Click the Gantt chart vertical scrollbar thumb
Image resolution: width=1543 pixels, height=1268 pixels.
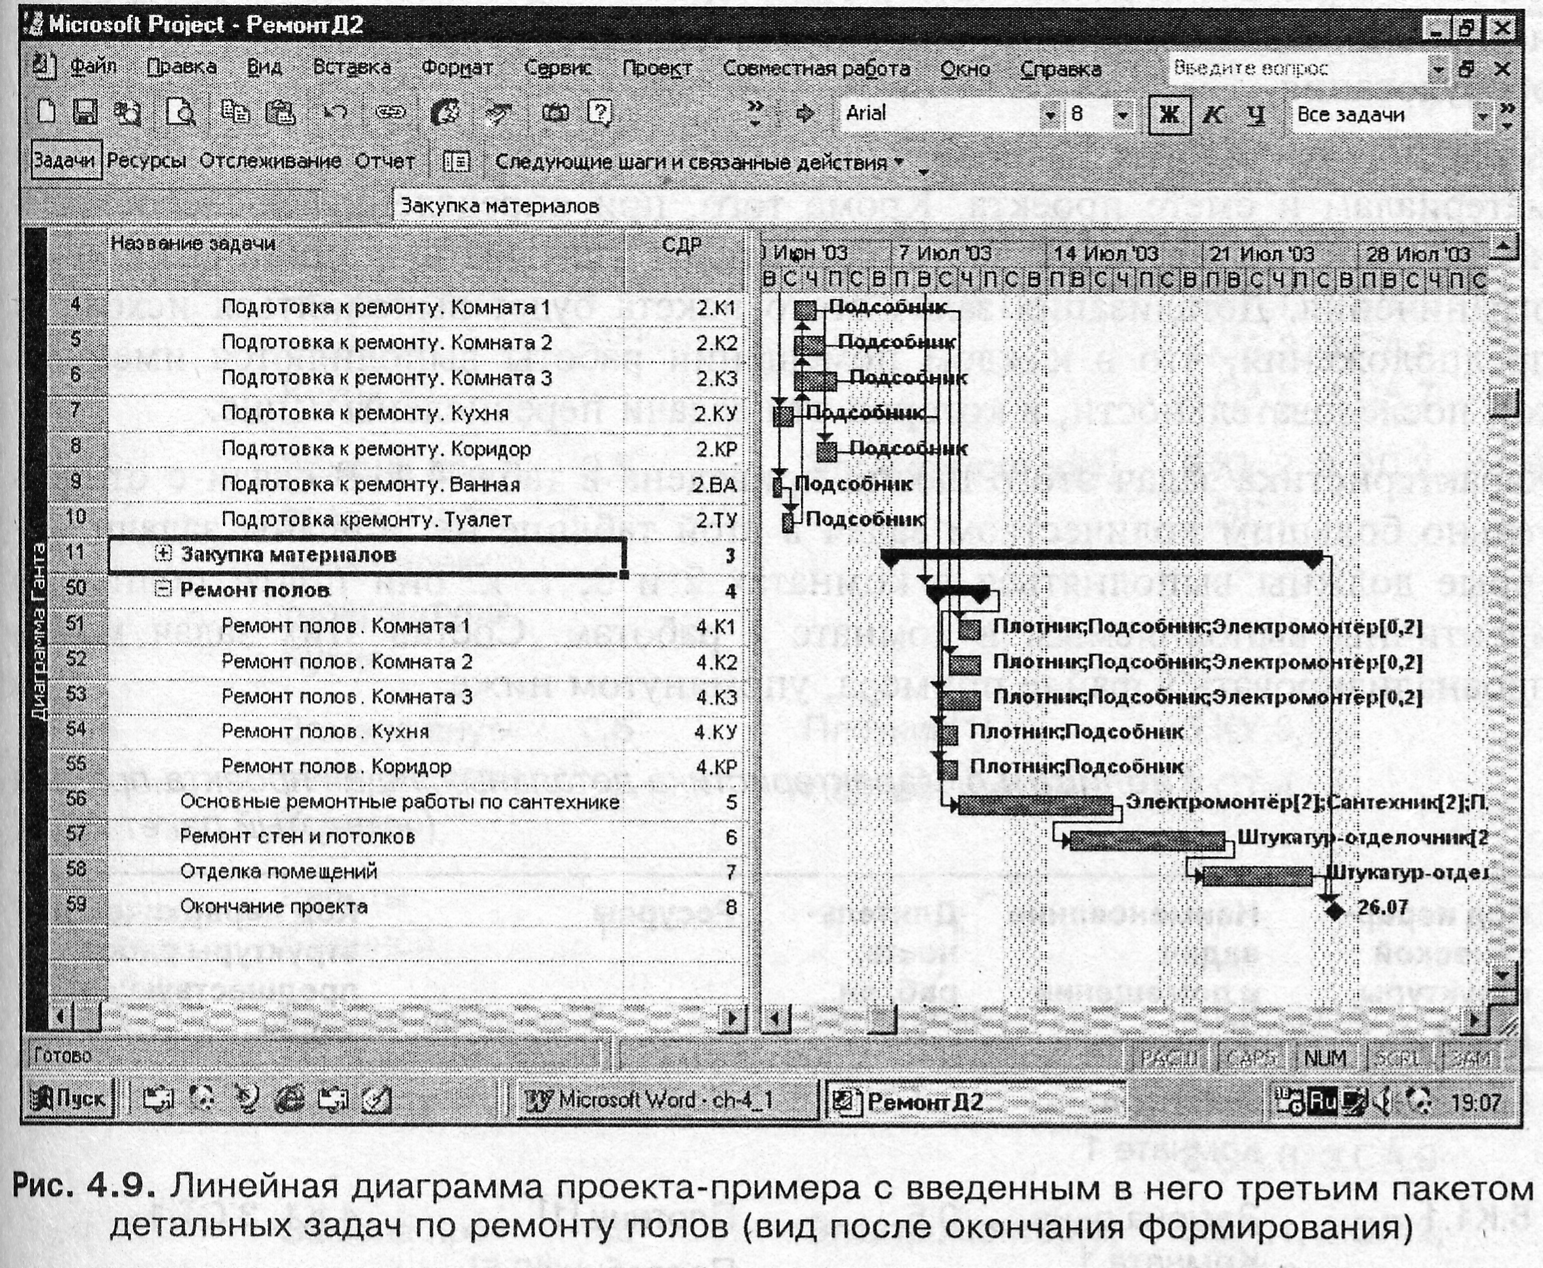point(1503,404)
